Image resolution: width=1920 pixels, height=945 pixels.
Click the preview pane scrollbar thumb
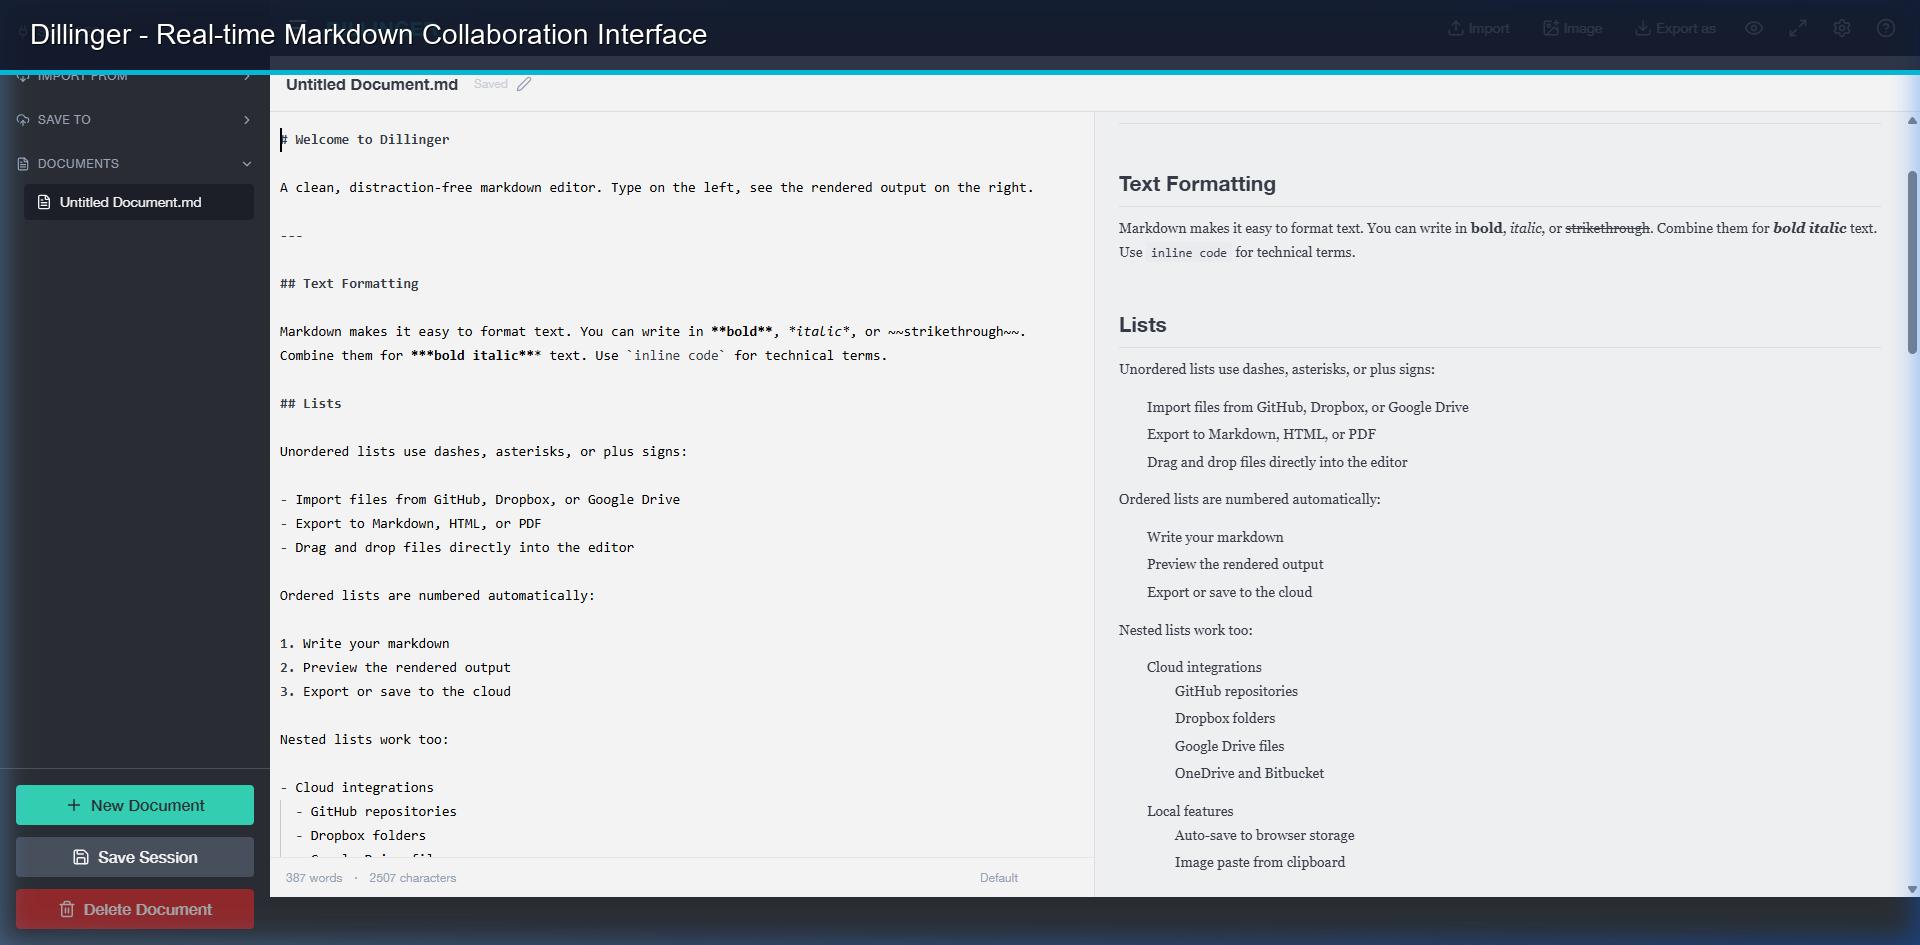(x=1912, y=262)
